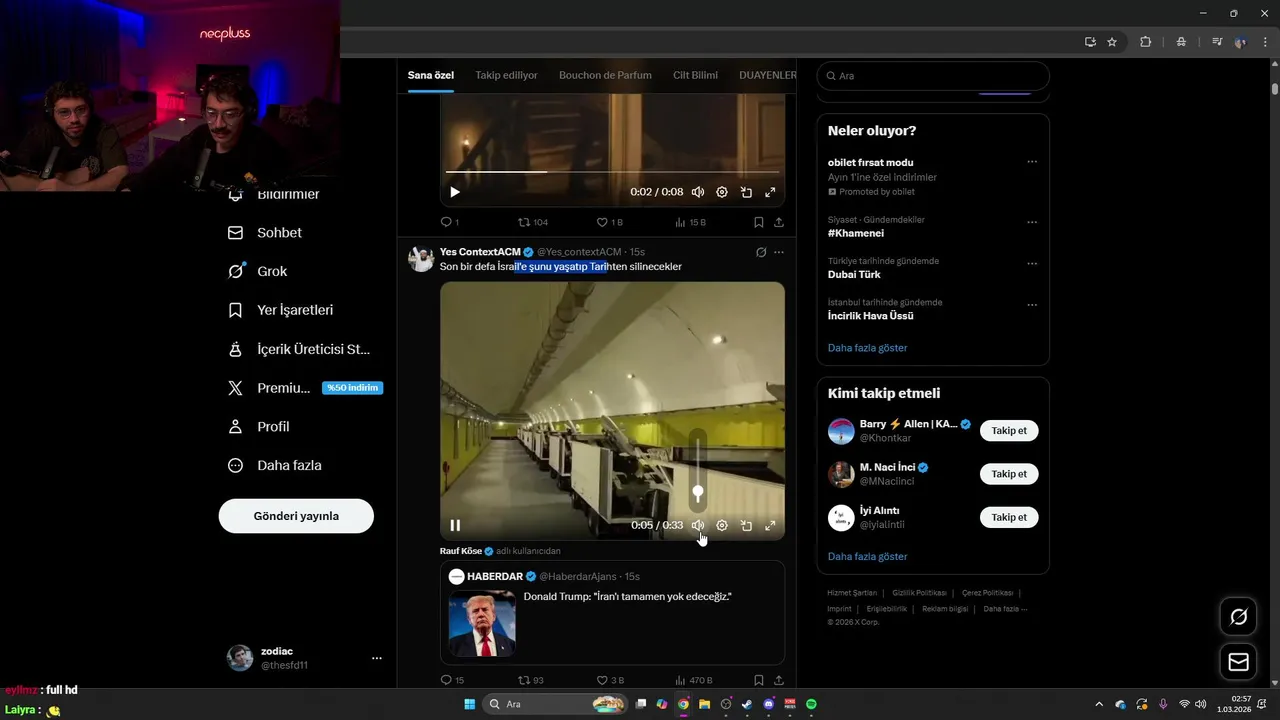Reply to the post with 1 comment
This screenshot has width=1280, height=720.
(450, 222)
